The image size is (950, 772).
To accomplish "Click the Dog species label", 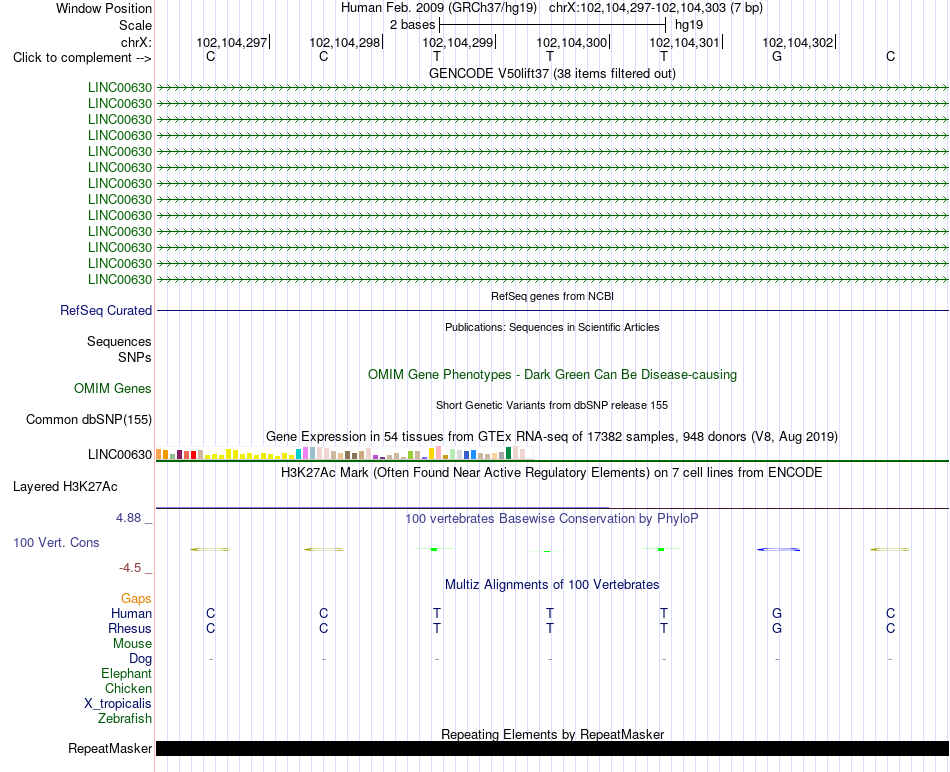I will [140, 659].
